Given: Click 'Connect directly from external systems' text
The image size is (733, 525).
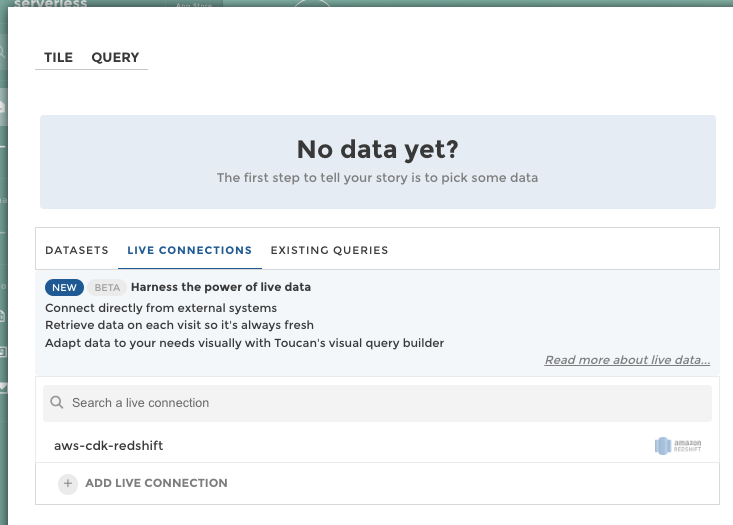Looking at the screenshot, I should (161, 308).
